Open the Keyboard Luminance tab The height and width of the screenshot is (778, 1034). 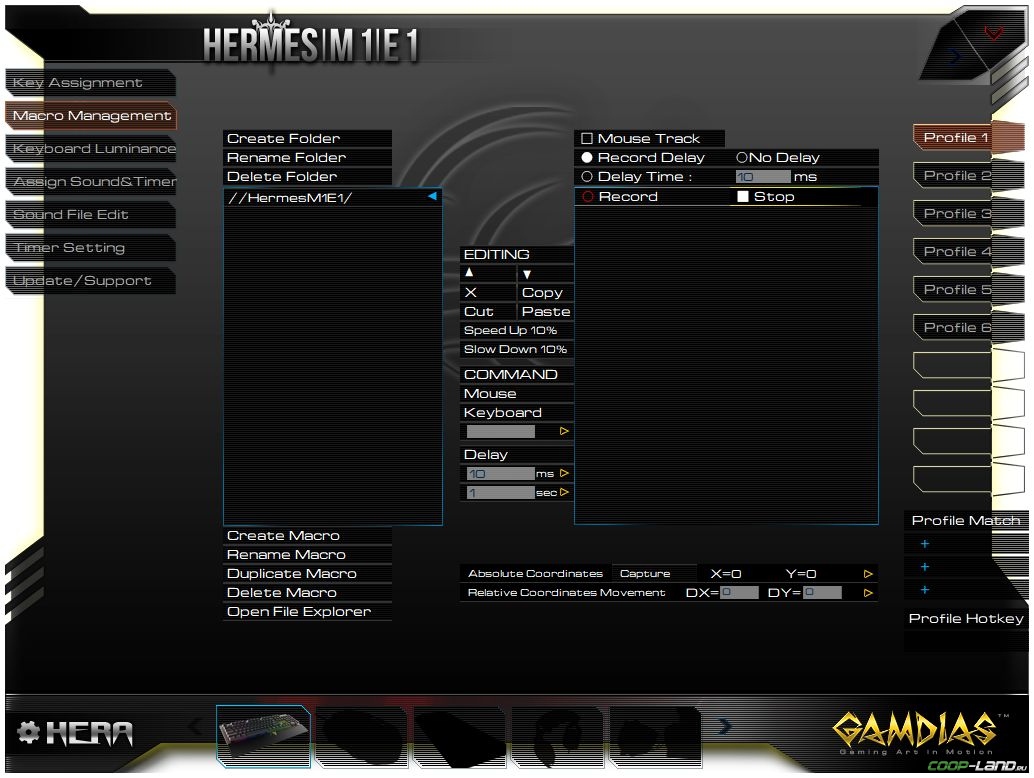point(90,149)
